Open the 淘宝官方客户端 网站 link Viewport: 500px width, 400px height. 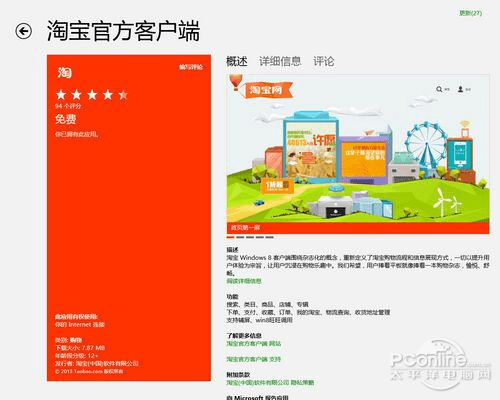click(x=254, y=343)
